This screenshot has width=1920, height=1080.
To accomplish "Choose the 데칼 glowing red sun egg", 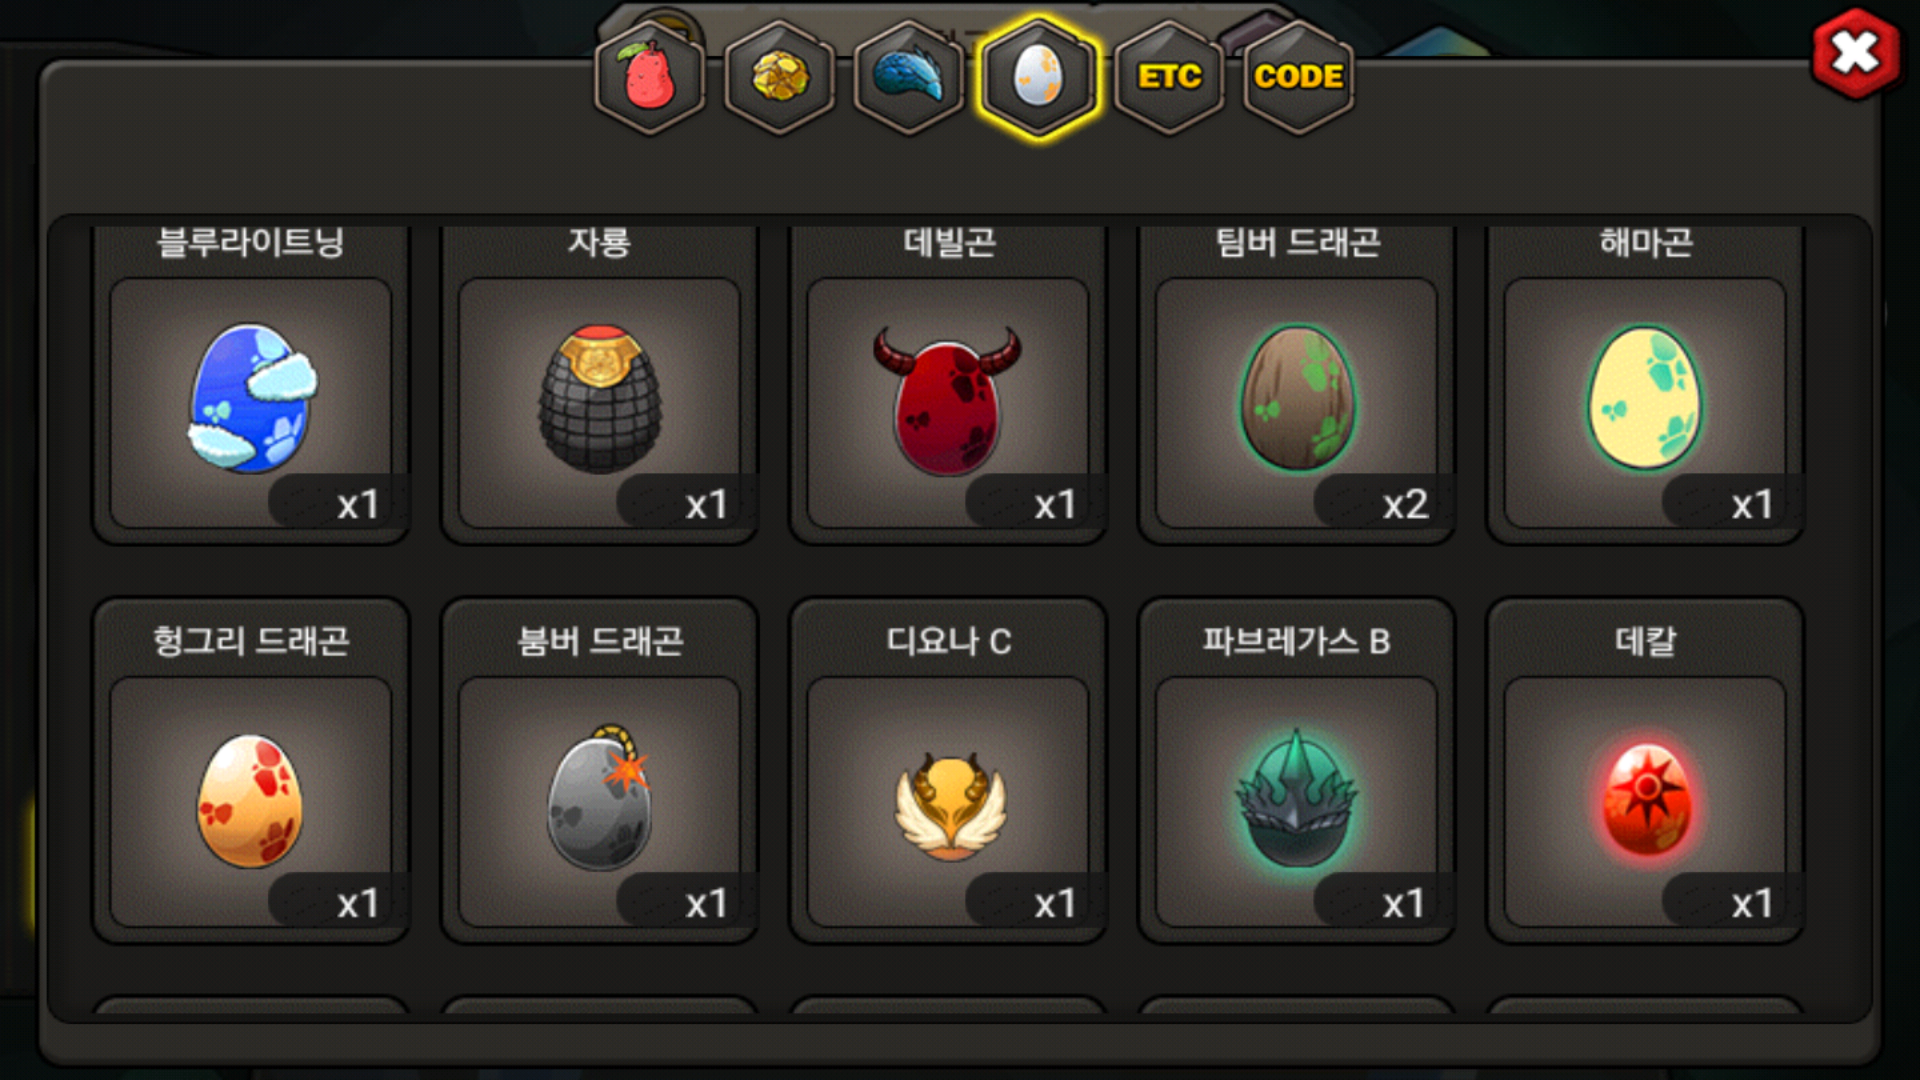I will pos(1646,802).
